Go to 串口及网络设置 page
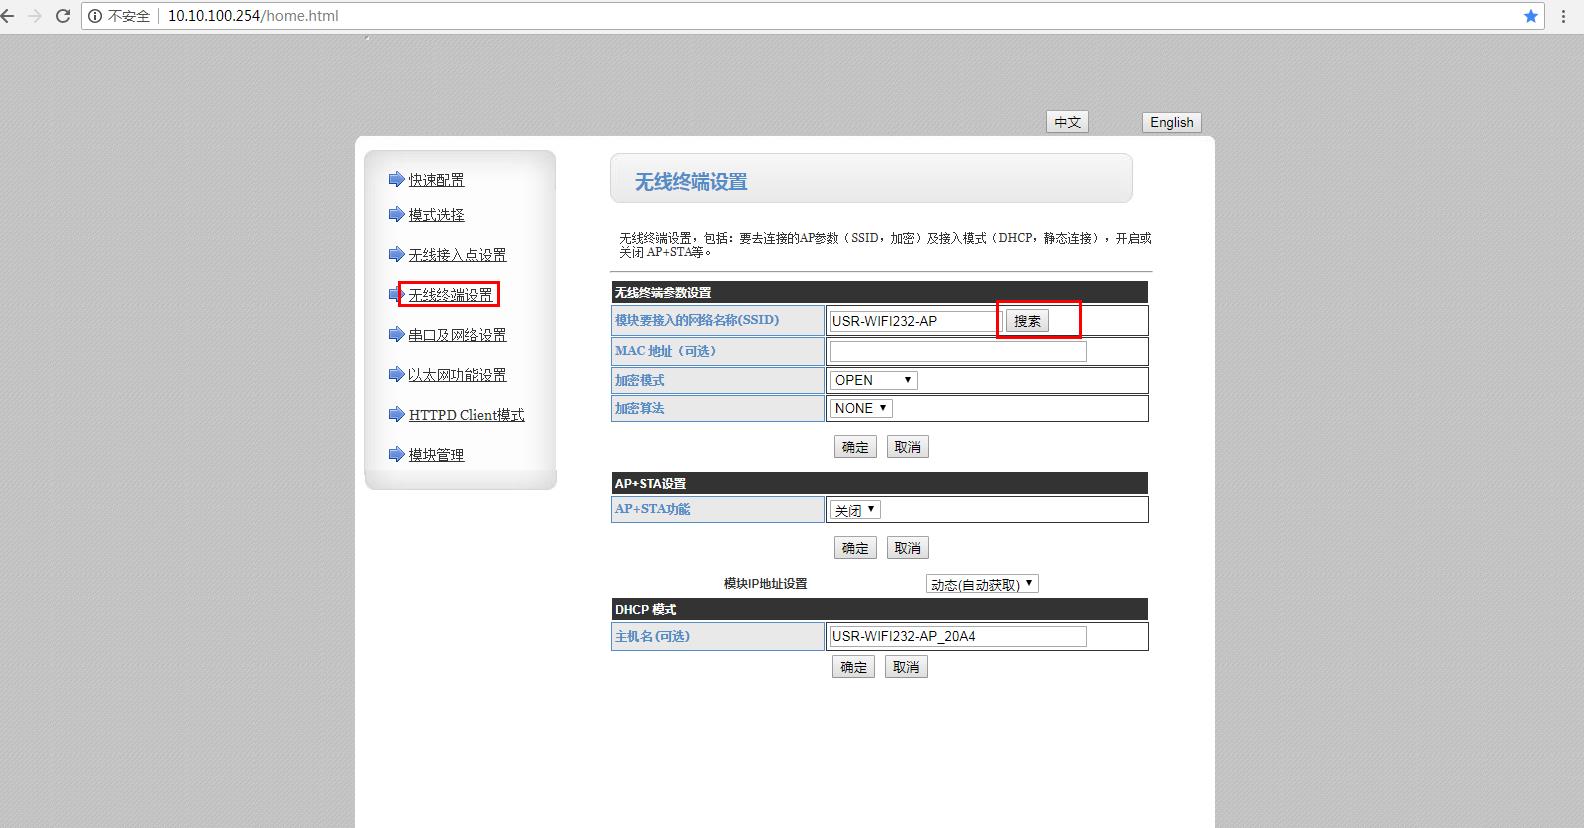Screen dimensions: 1584x828 457,335
